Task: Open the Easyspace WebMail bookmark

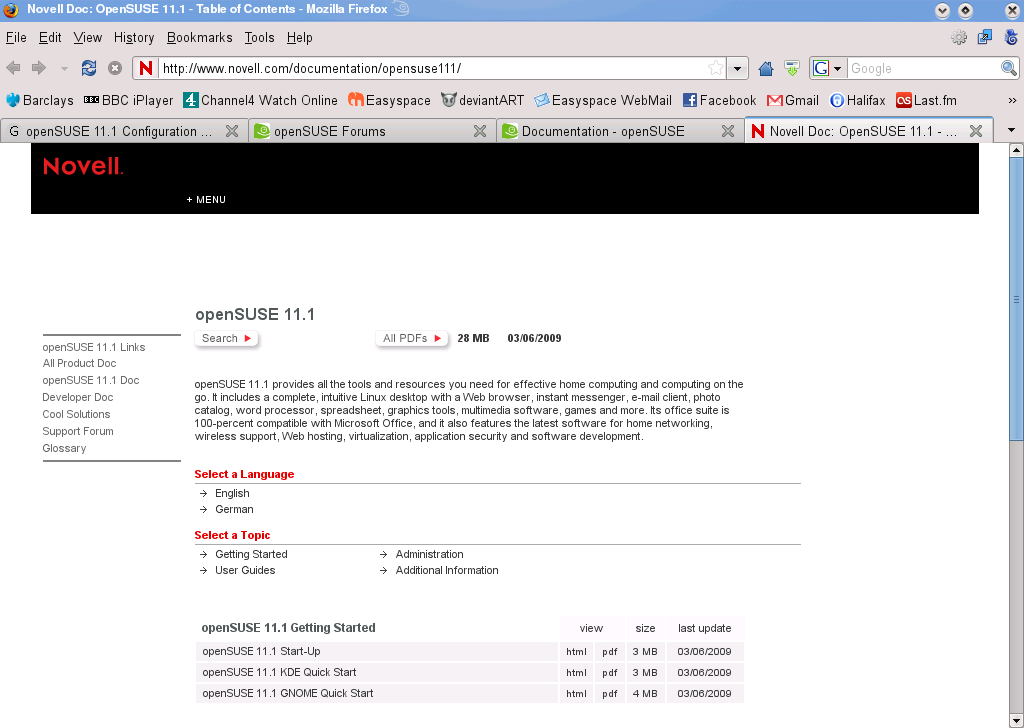Action: [603, 100]
